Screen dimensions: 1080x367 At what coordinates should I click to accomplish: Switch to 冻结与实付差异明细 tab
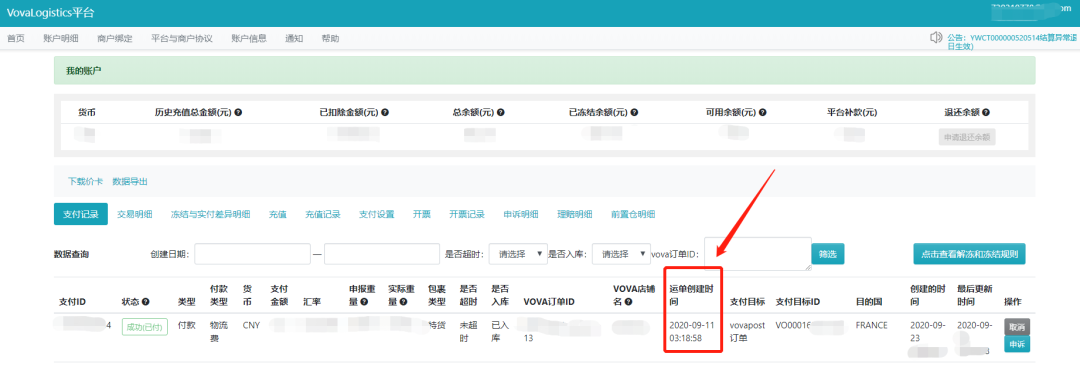(211, 214)
